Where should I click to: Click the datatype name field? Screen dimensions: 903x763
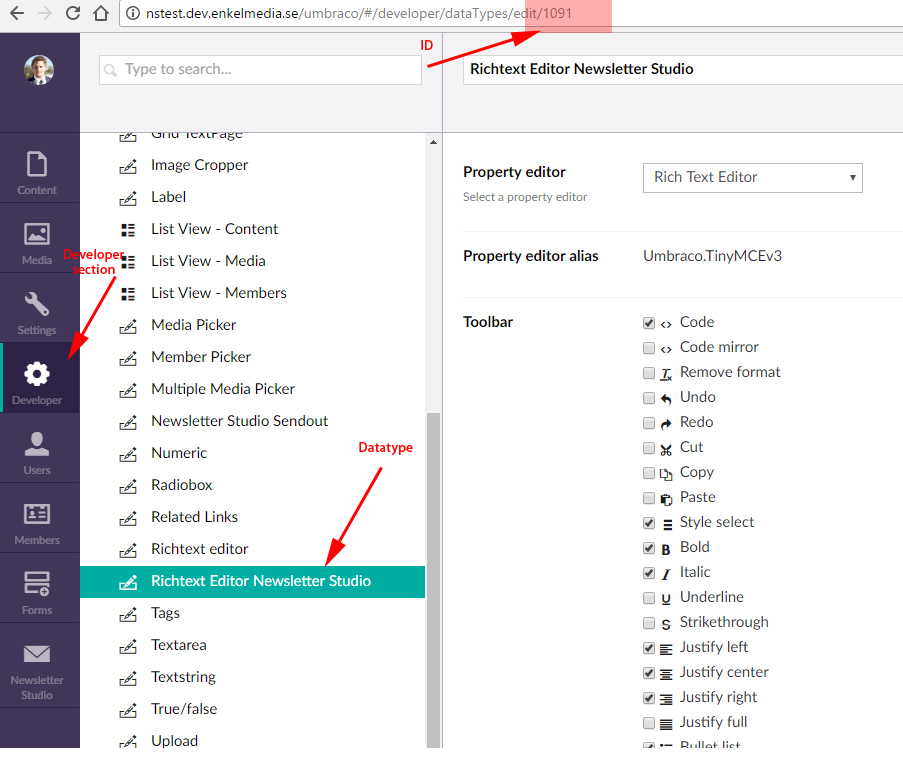pyautogui.click(x=682, y=70)
